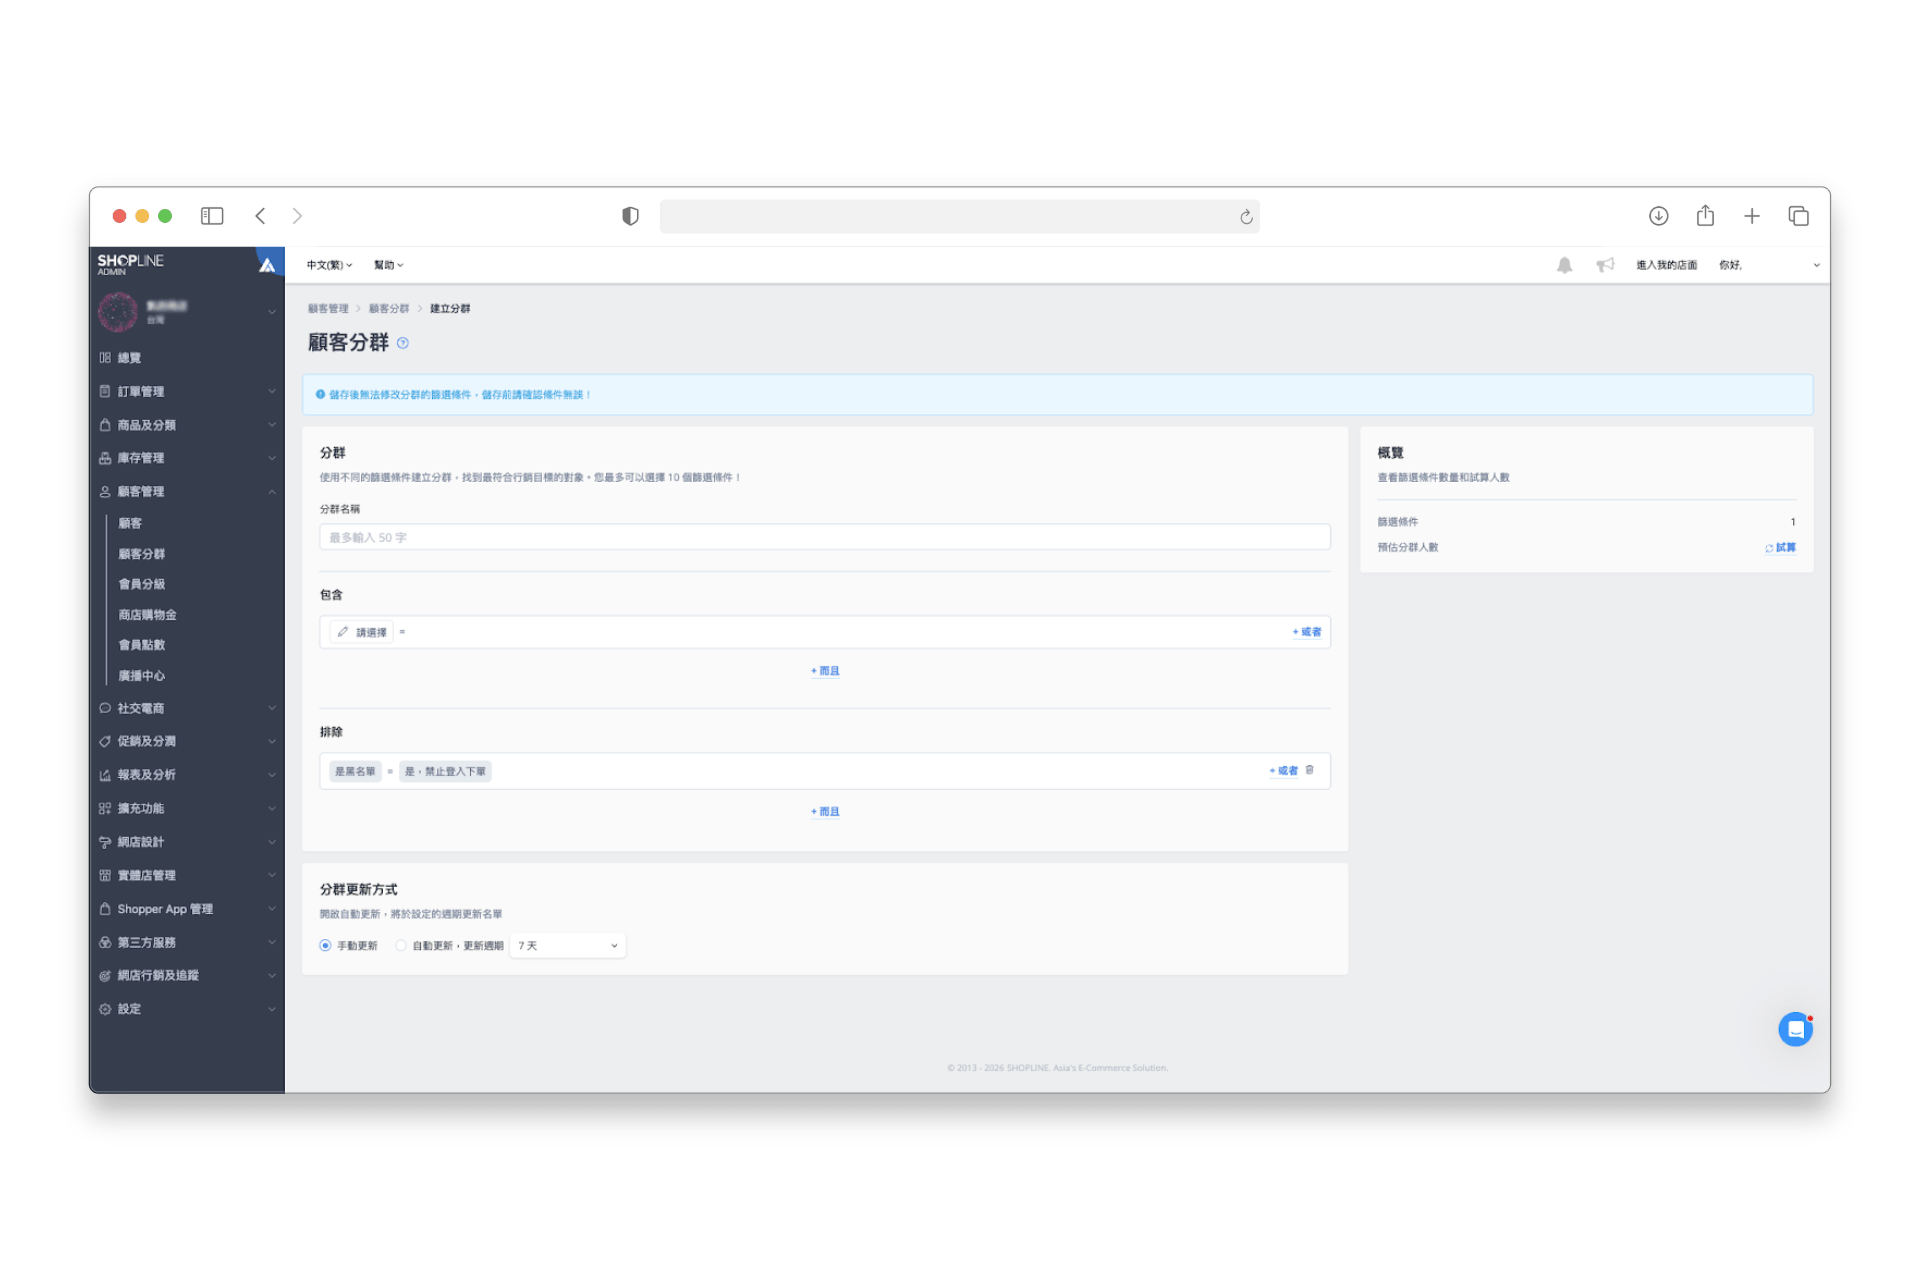Open 會員分級 in the sidebar submenu

pos(142,584)
